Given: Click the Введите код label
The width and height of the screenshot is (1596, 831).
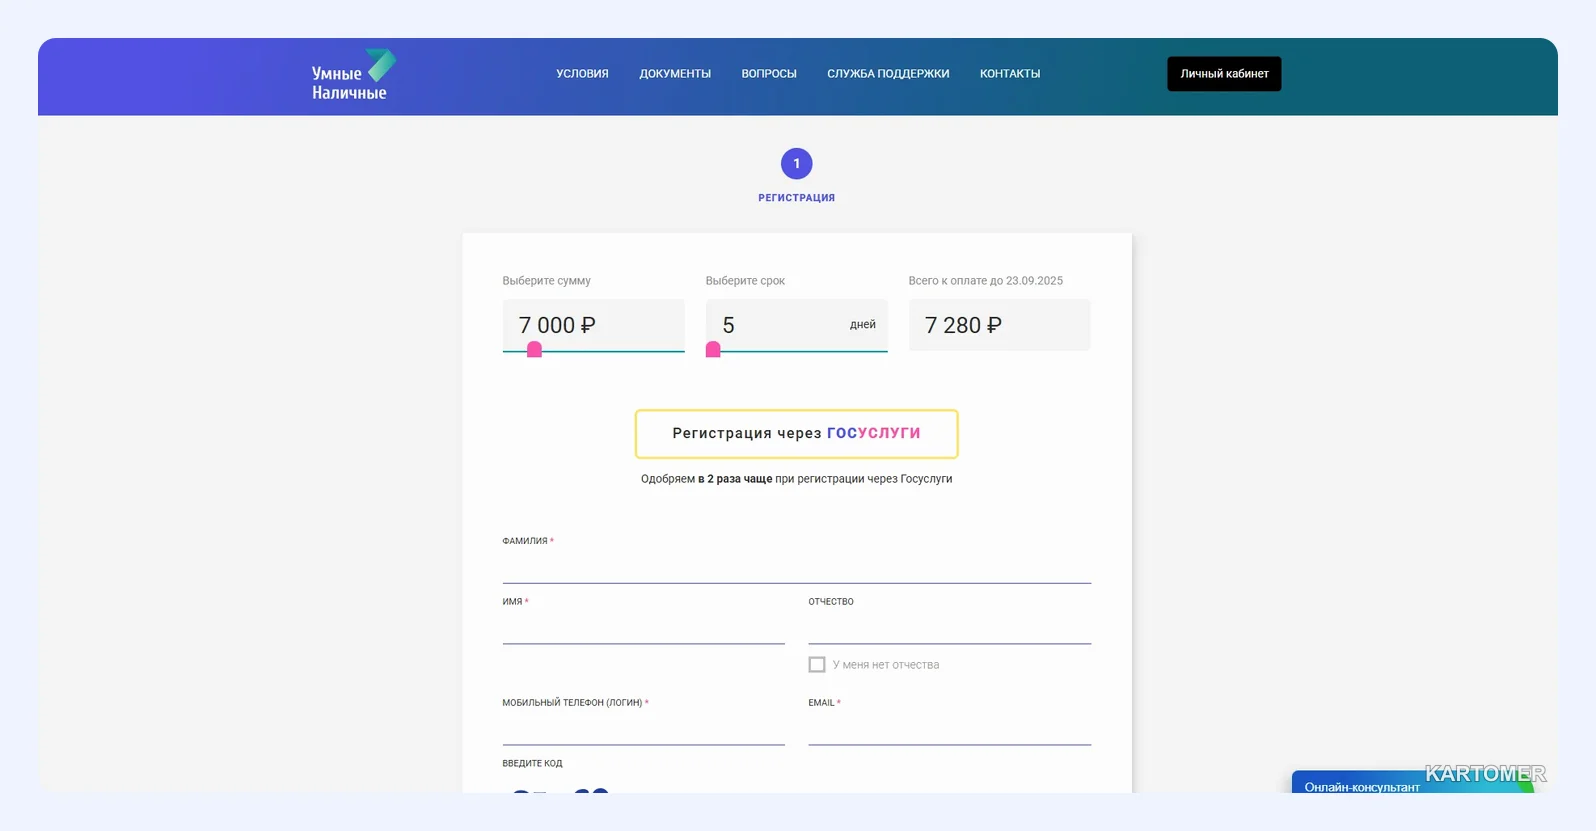Looking at the screenshot, I should coord(532,764).
